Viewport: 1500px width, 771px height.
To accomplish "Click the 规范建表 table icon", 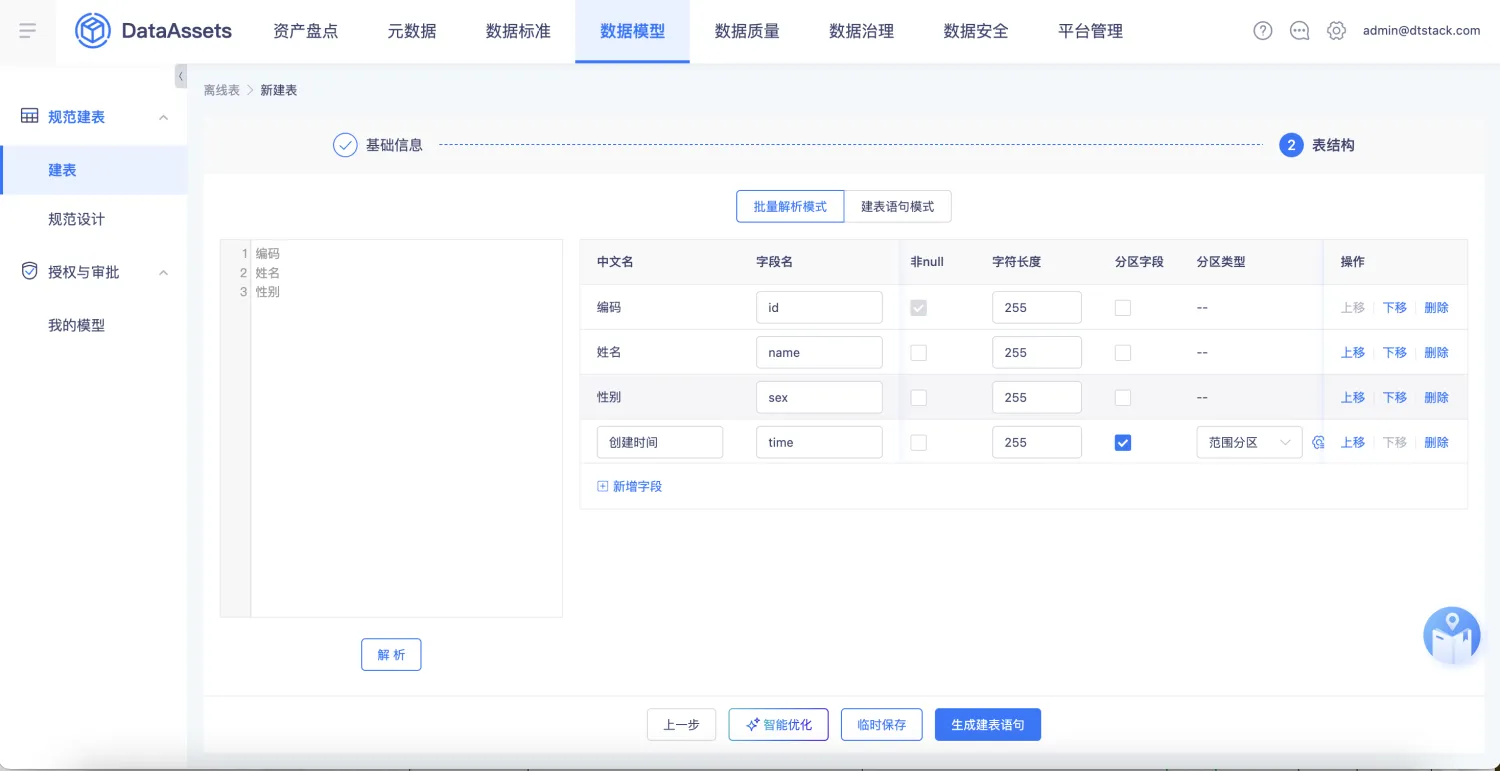I will tap(30, 117).
